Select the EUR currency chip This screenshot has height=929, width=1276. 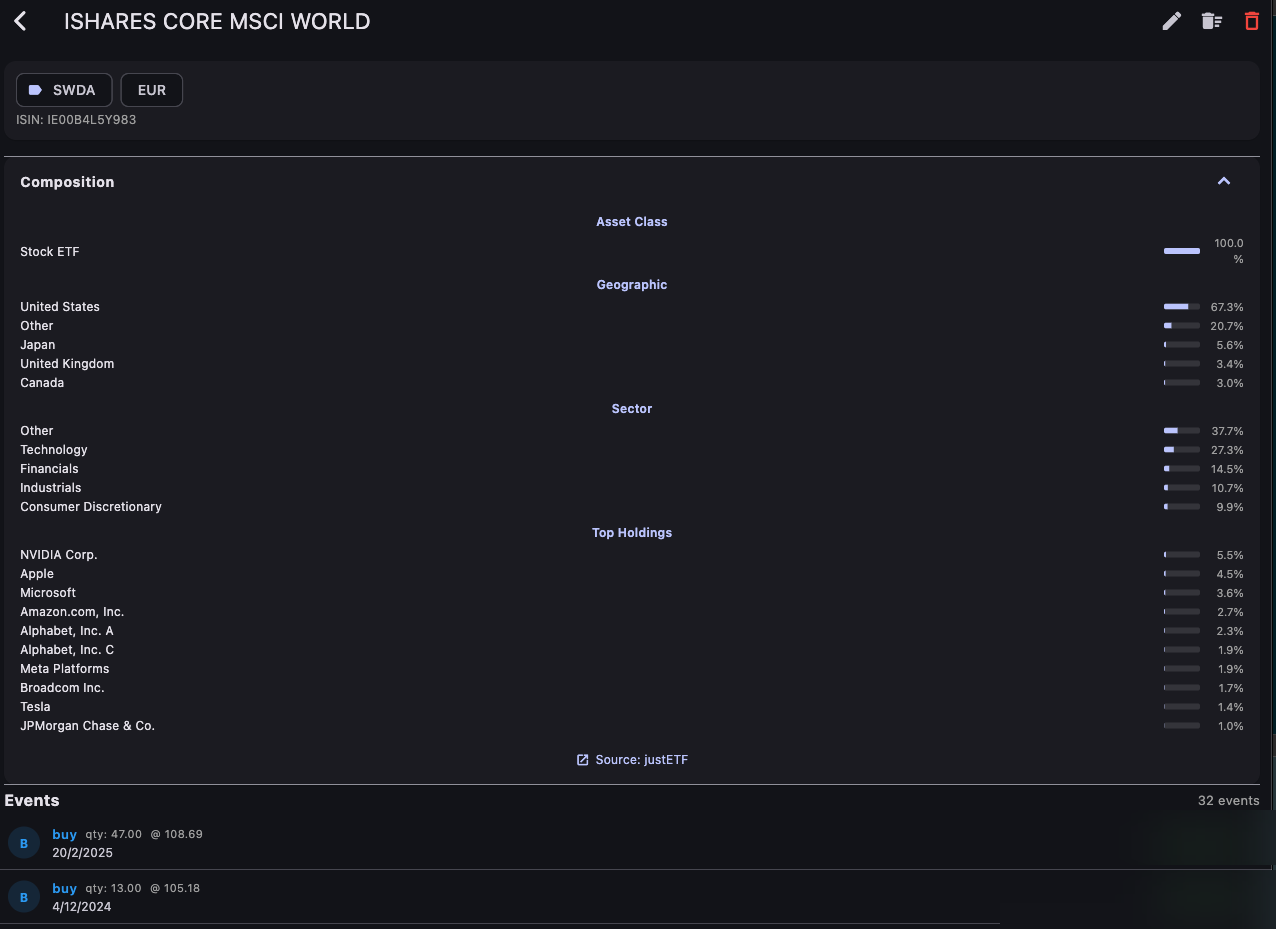pyautogui.click(x=152, y=90)
